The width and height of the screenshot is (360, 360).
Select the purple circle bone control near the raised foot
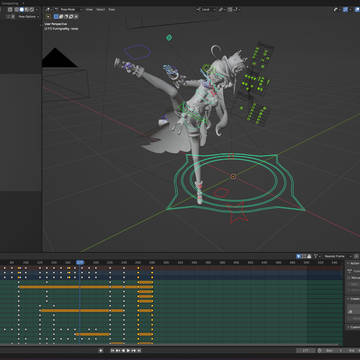coord(137,52)
